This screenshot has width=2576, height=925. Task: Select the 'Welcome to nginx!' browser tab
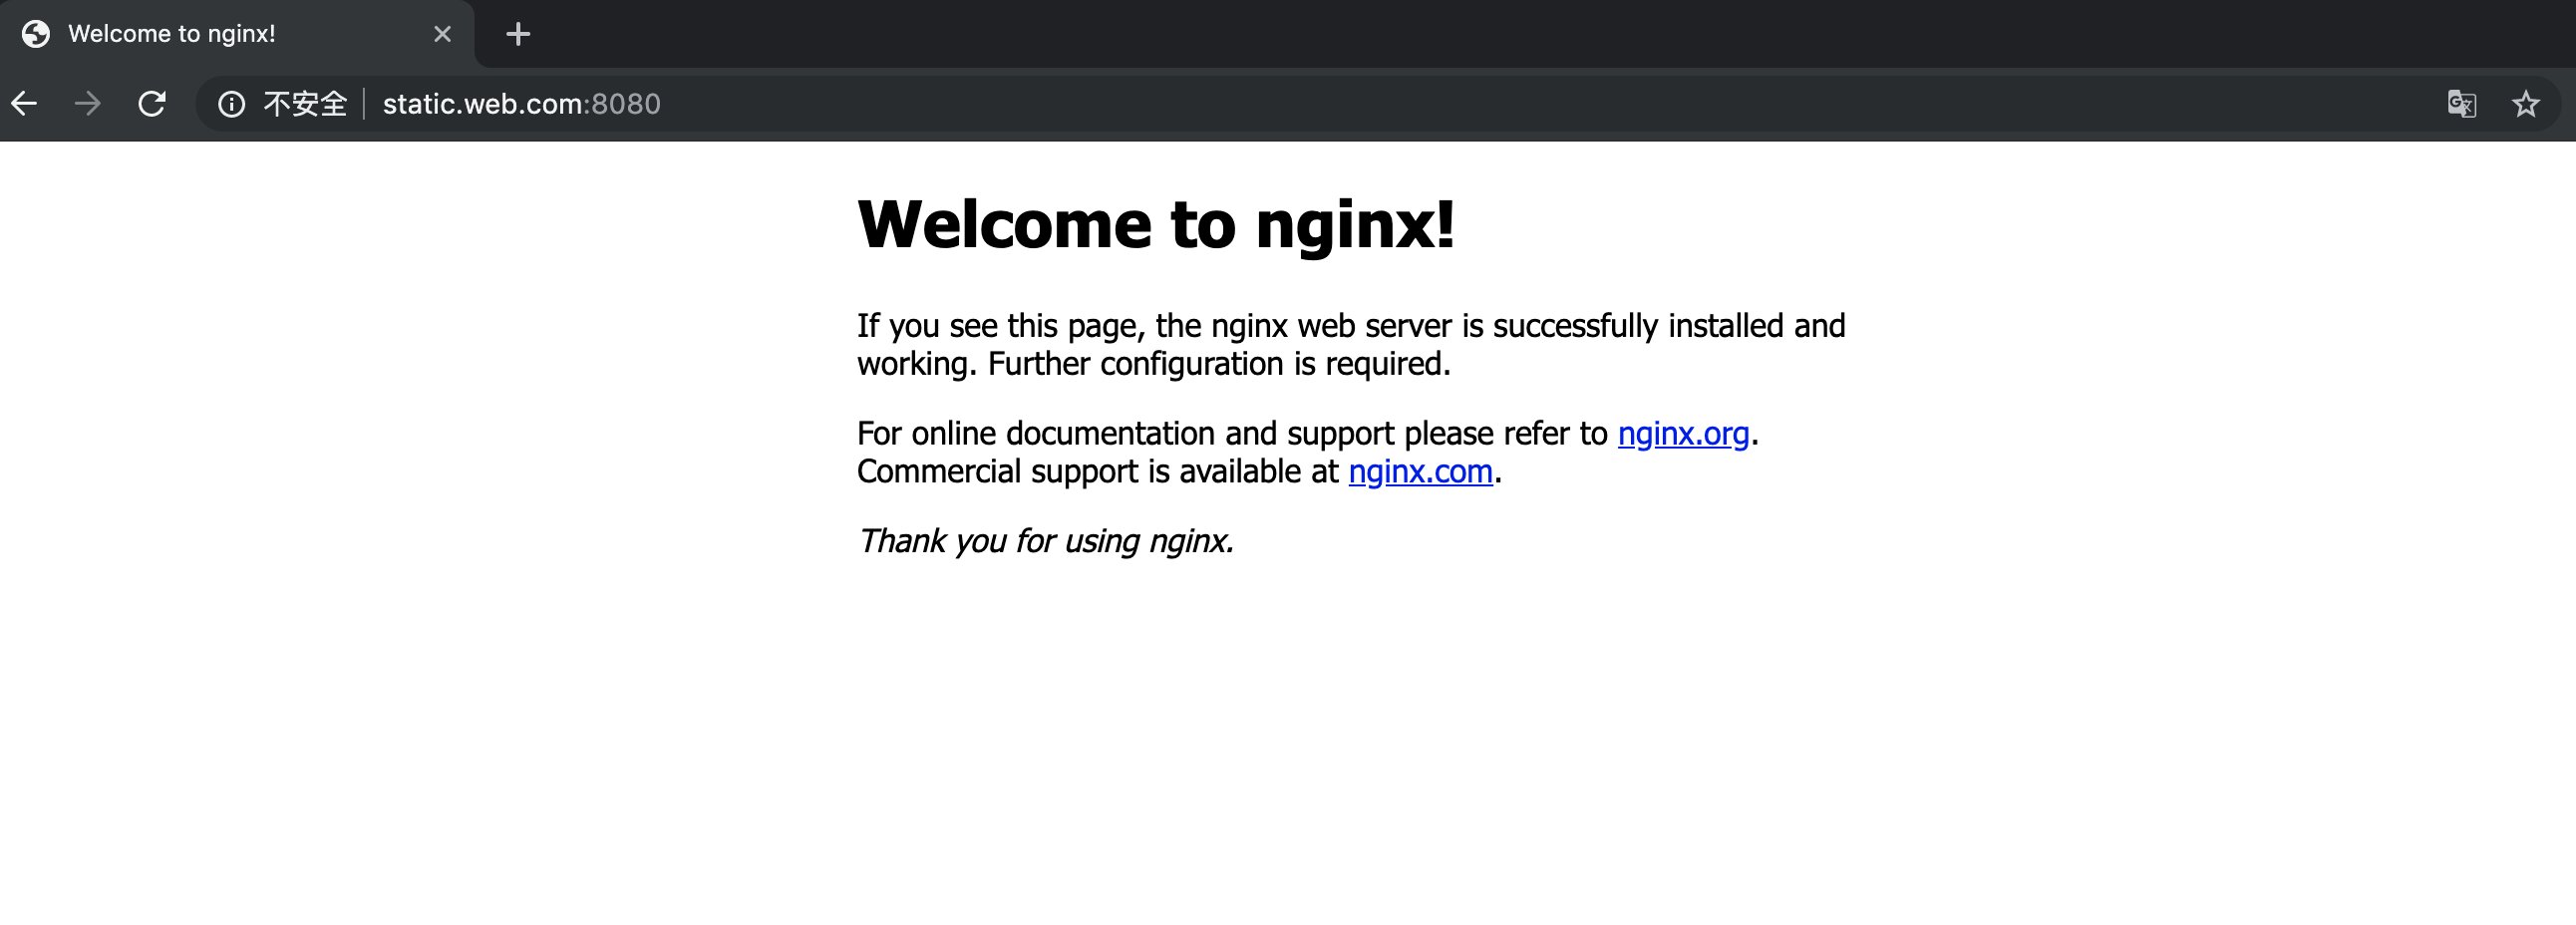click(237, 34)
